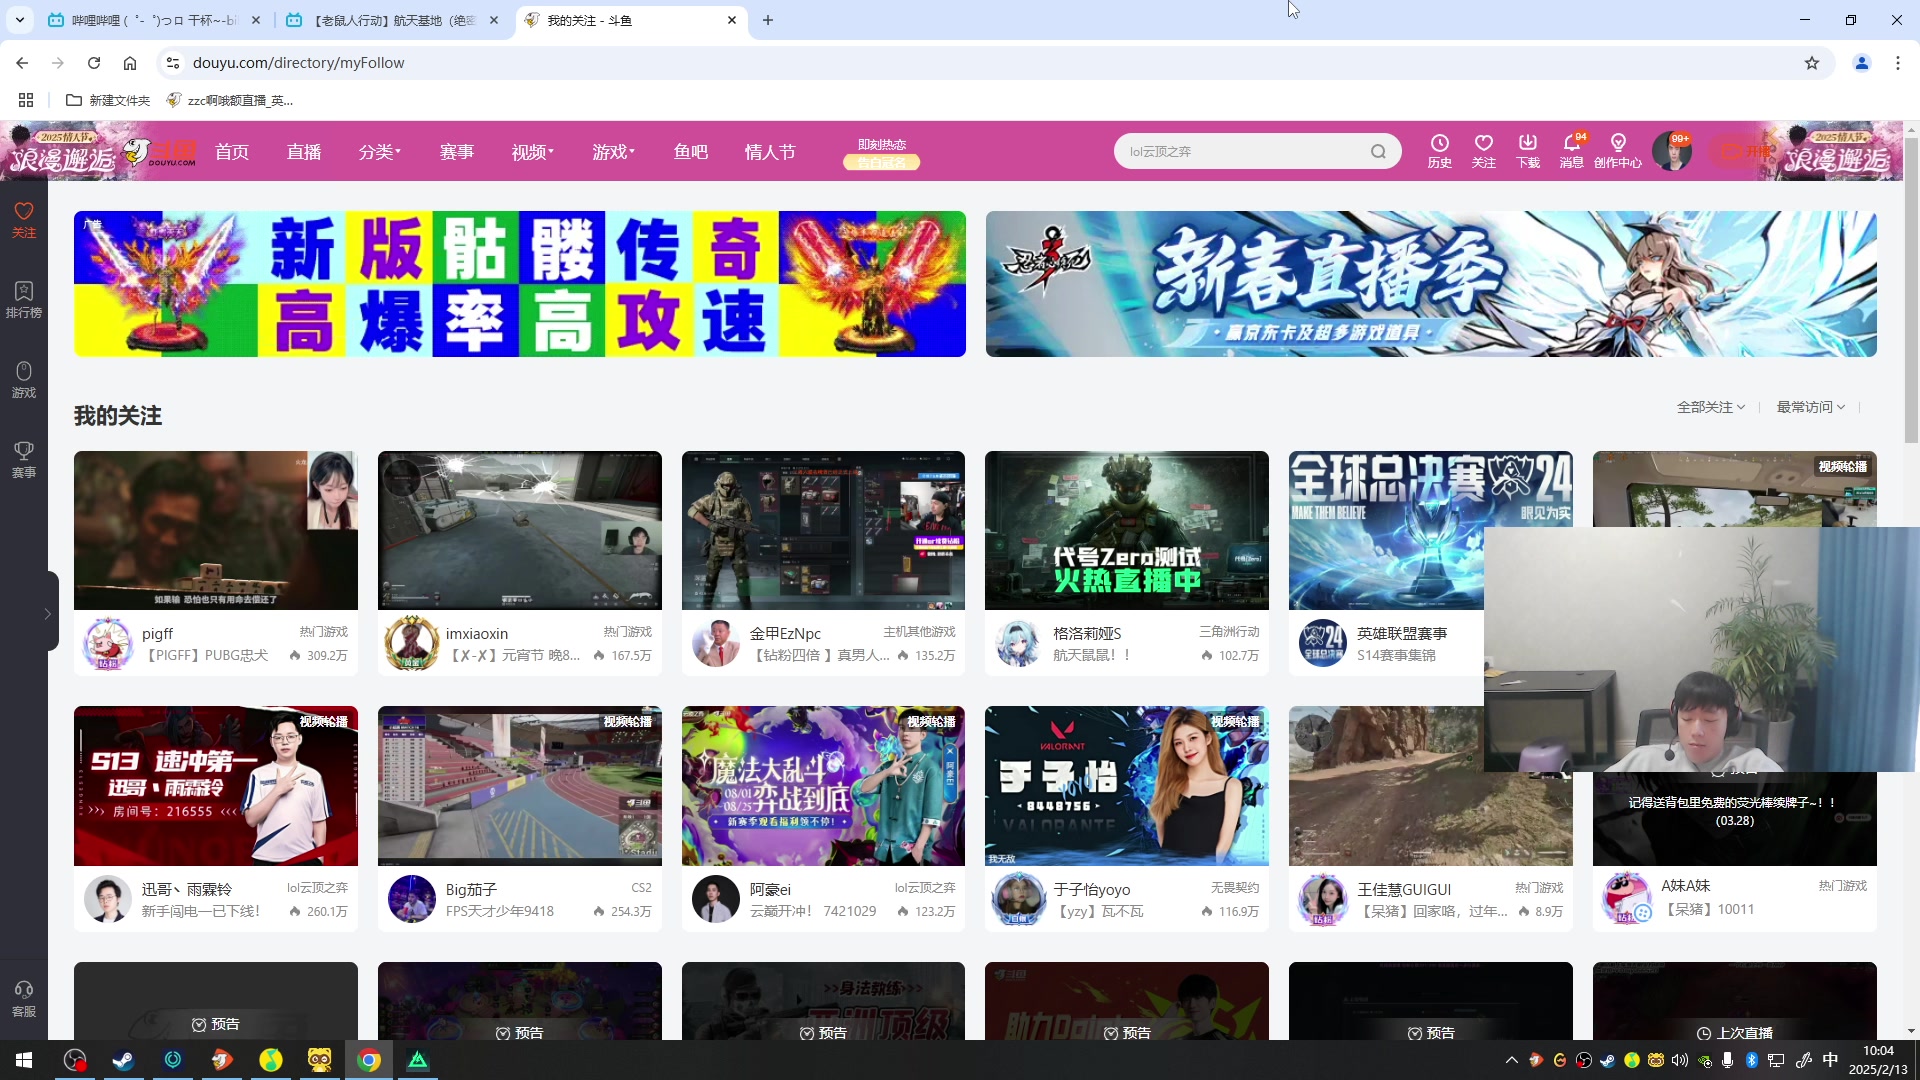
Task: Open the 历史 history icon in the header
Action: click(1439, 151)
